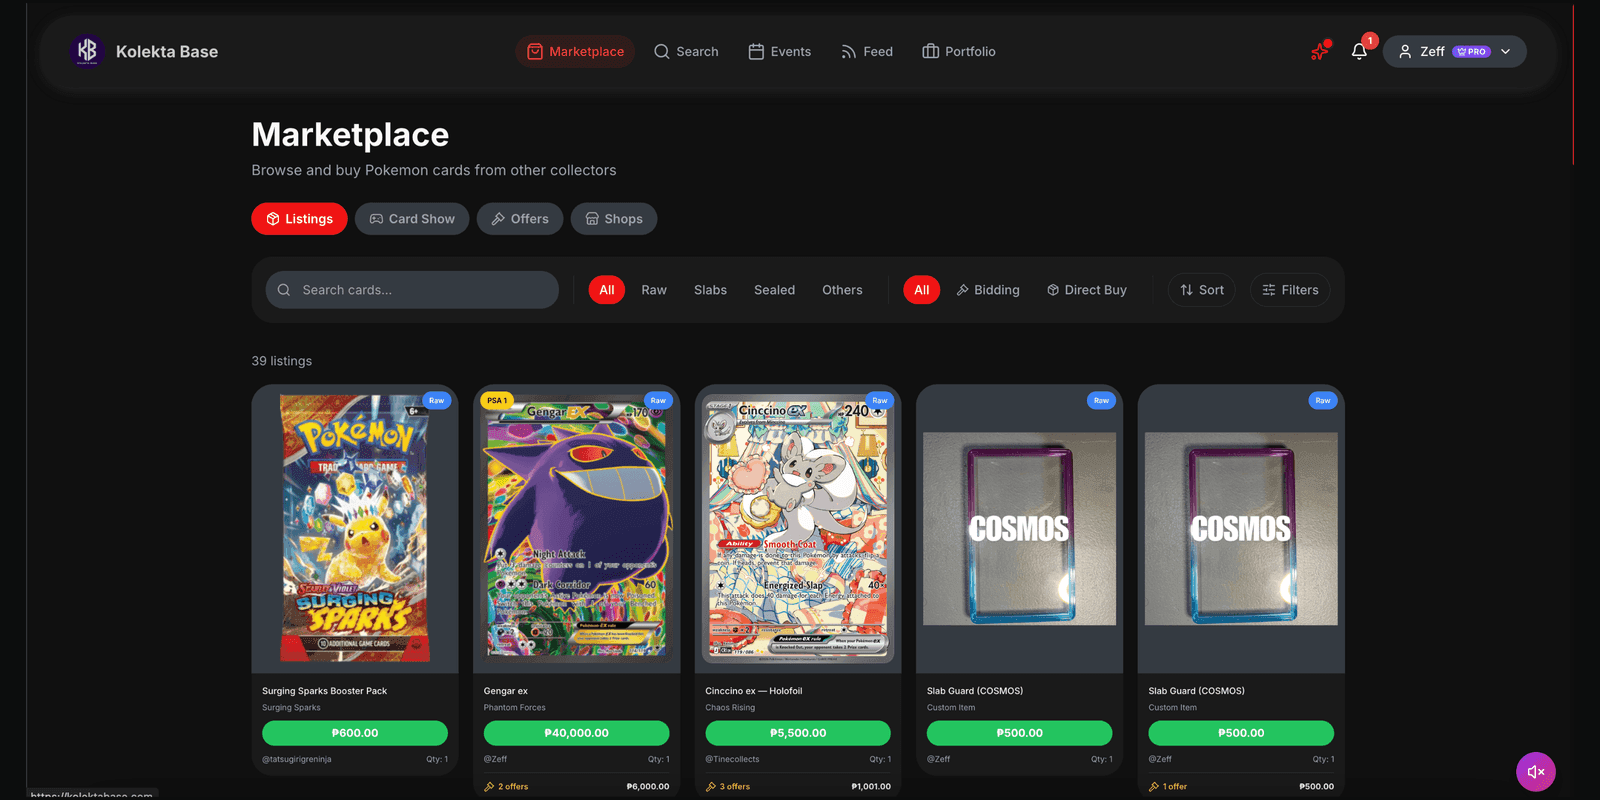Select the All category filter
This screenshot has width=1600, height=800.
point(607,290)
